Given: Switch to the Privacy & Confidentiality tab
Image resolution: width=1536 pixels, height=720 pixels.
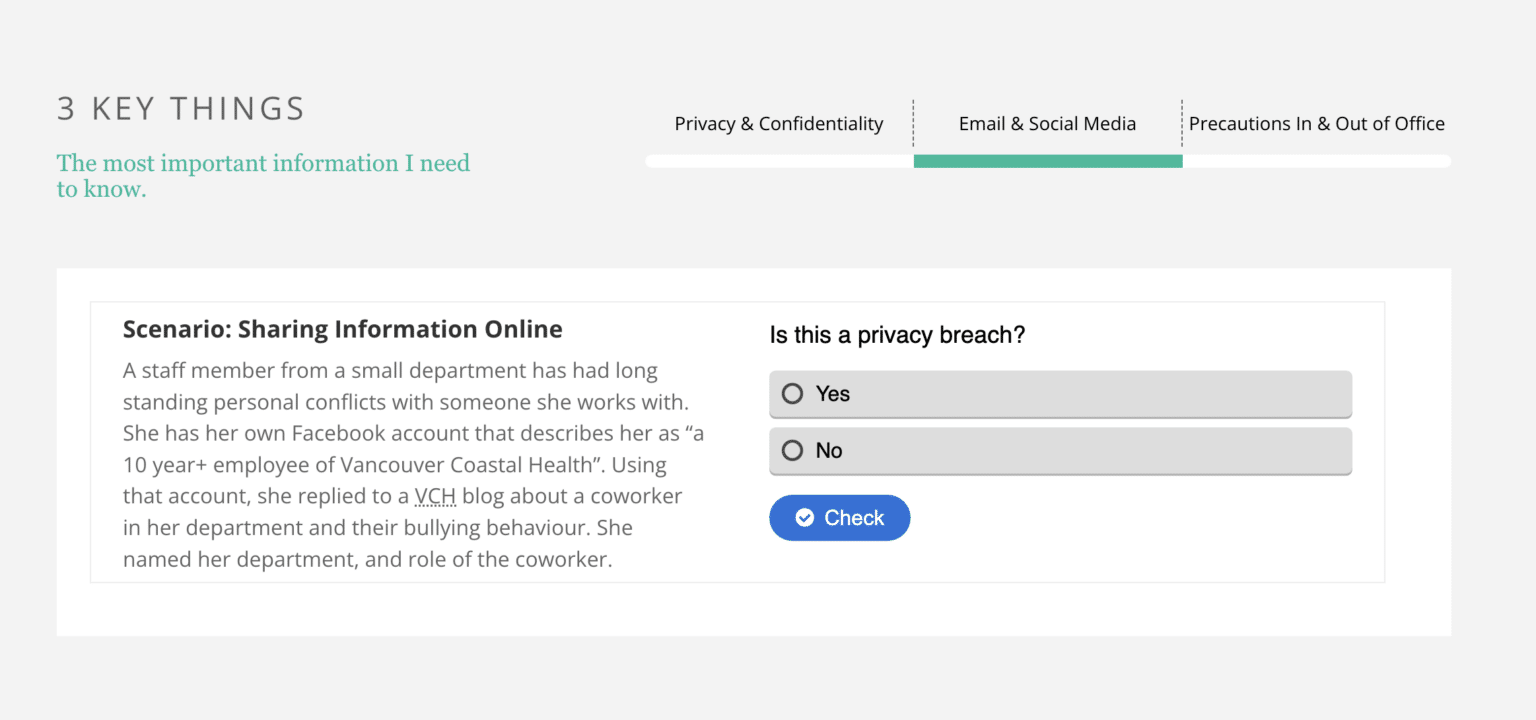Looking at the screenshot, I should point(779,123).
